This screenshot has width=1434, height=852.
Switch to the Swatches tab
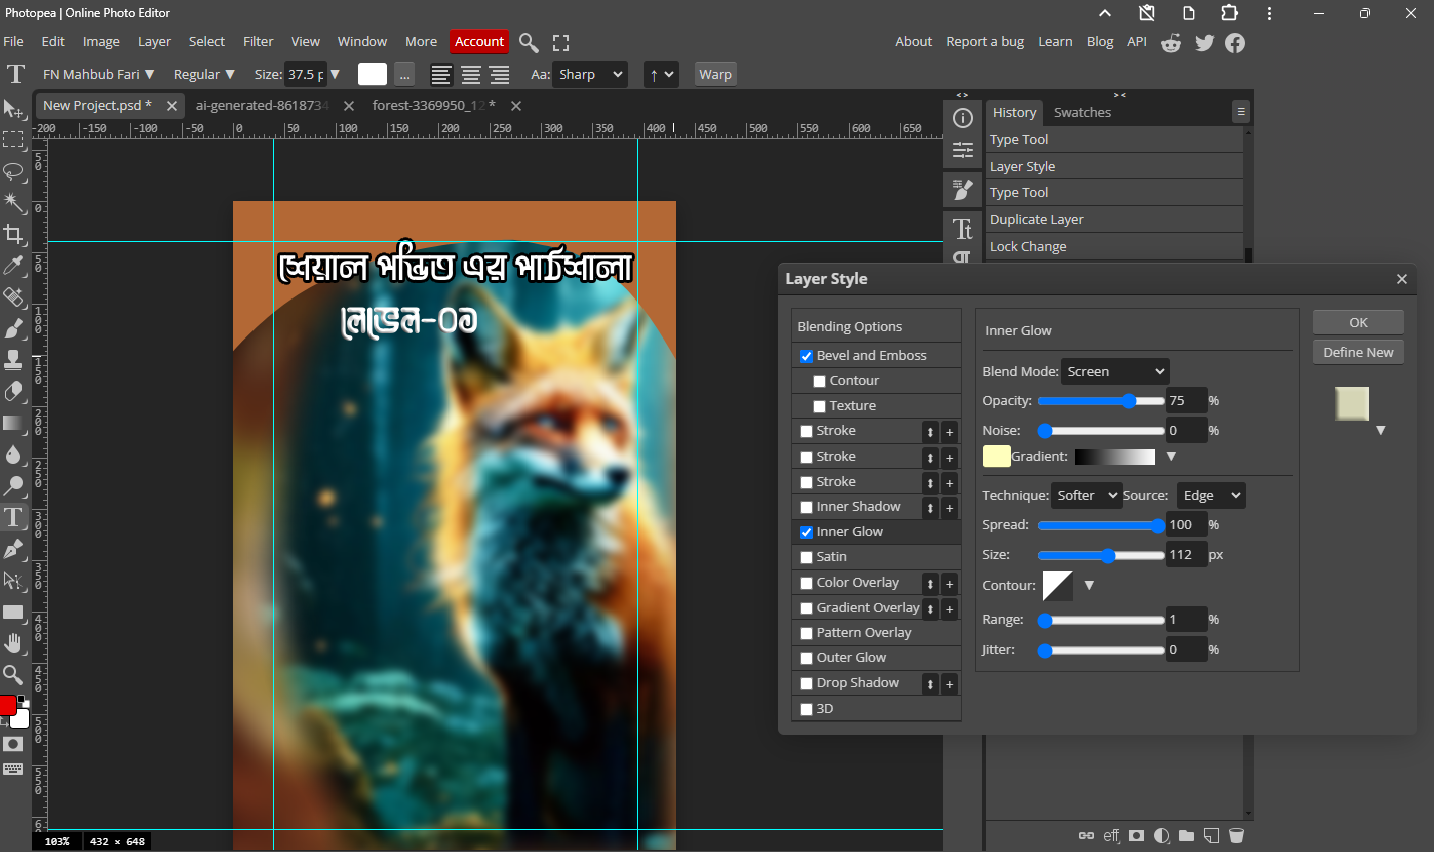[x=1082, y=112]
